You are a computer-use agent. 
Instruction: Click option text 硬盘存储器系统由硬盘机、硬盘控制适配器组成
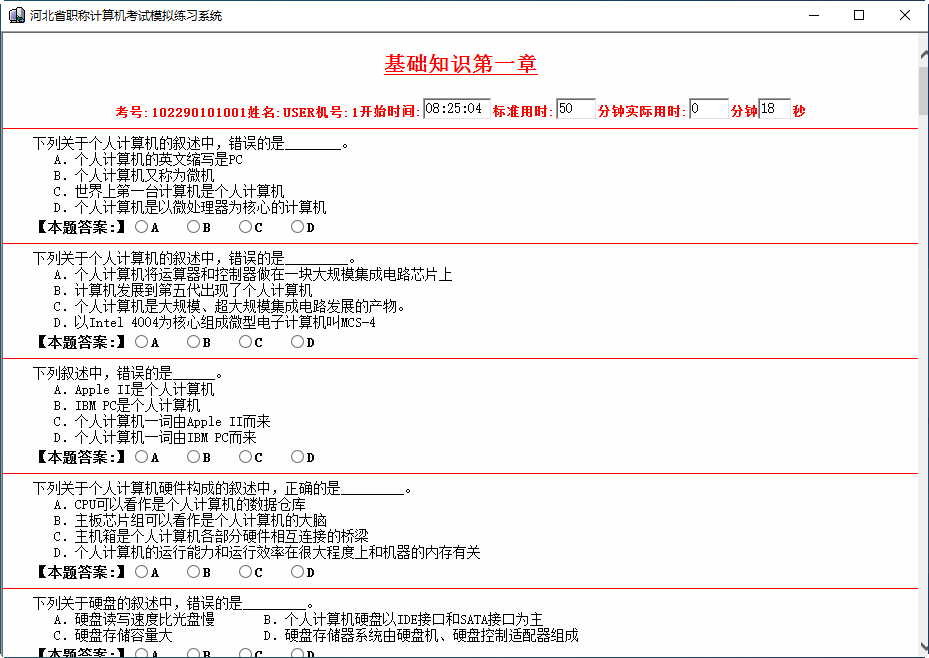pyautogui.click(x=431, y=635)
